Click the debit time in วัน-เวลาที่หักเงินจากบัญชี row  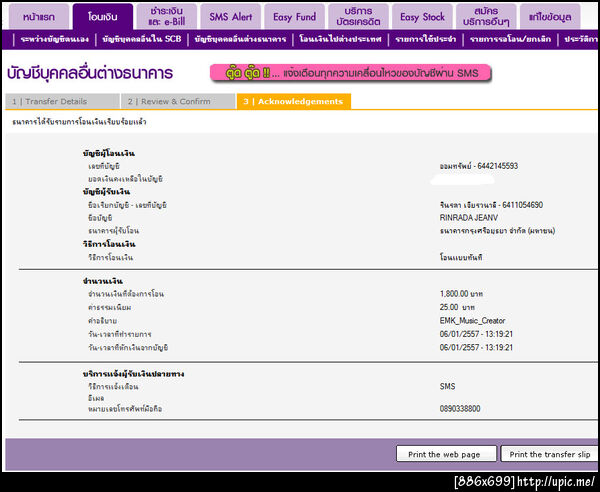click(476, 347)
